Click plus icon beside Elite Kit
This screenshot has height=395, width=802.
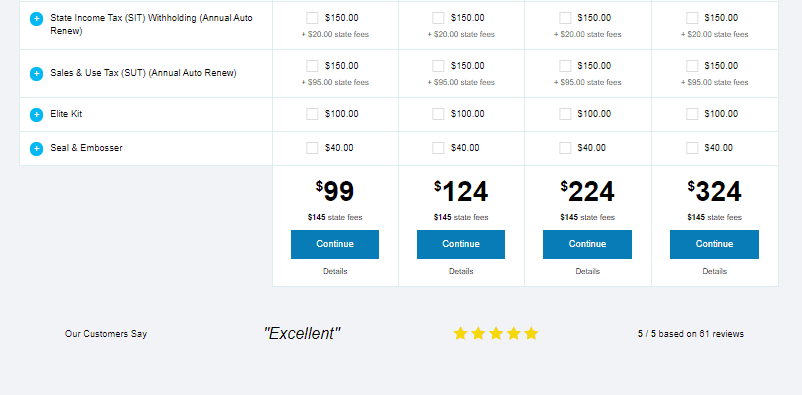click(x=36, y=115)
